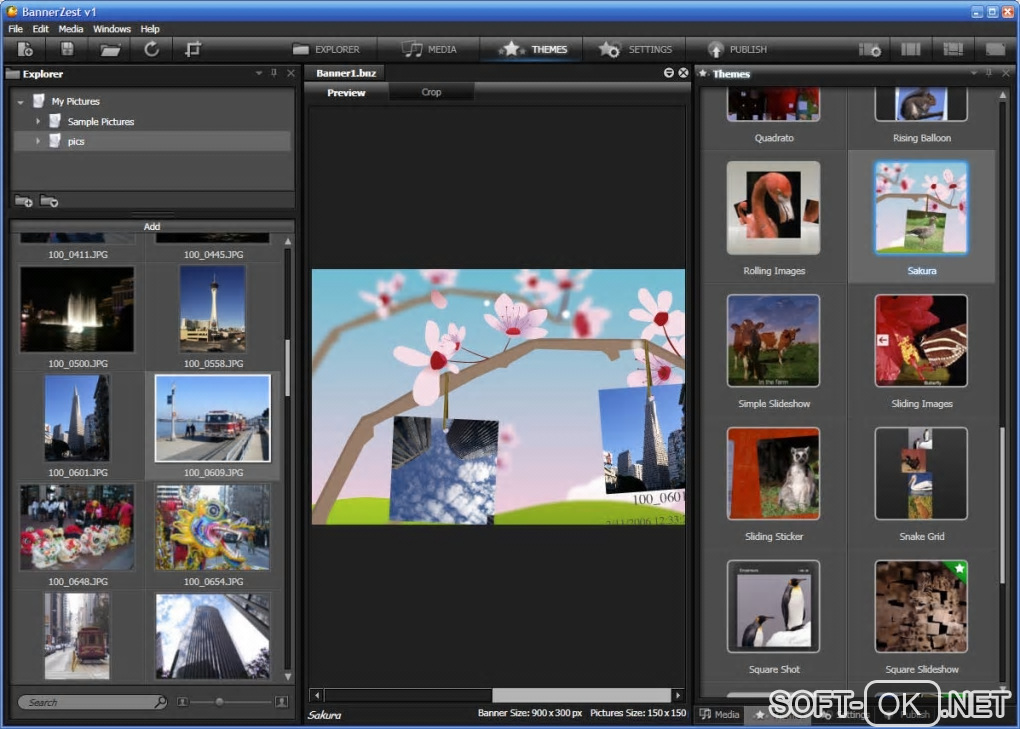This screenshot has height=729, width=1020.
Task: Click the Crop tool toolbar icon
Action: [194, 49]
